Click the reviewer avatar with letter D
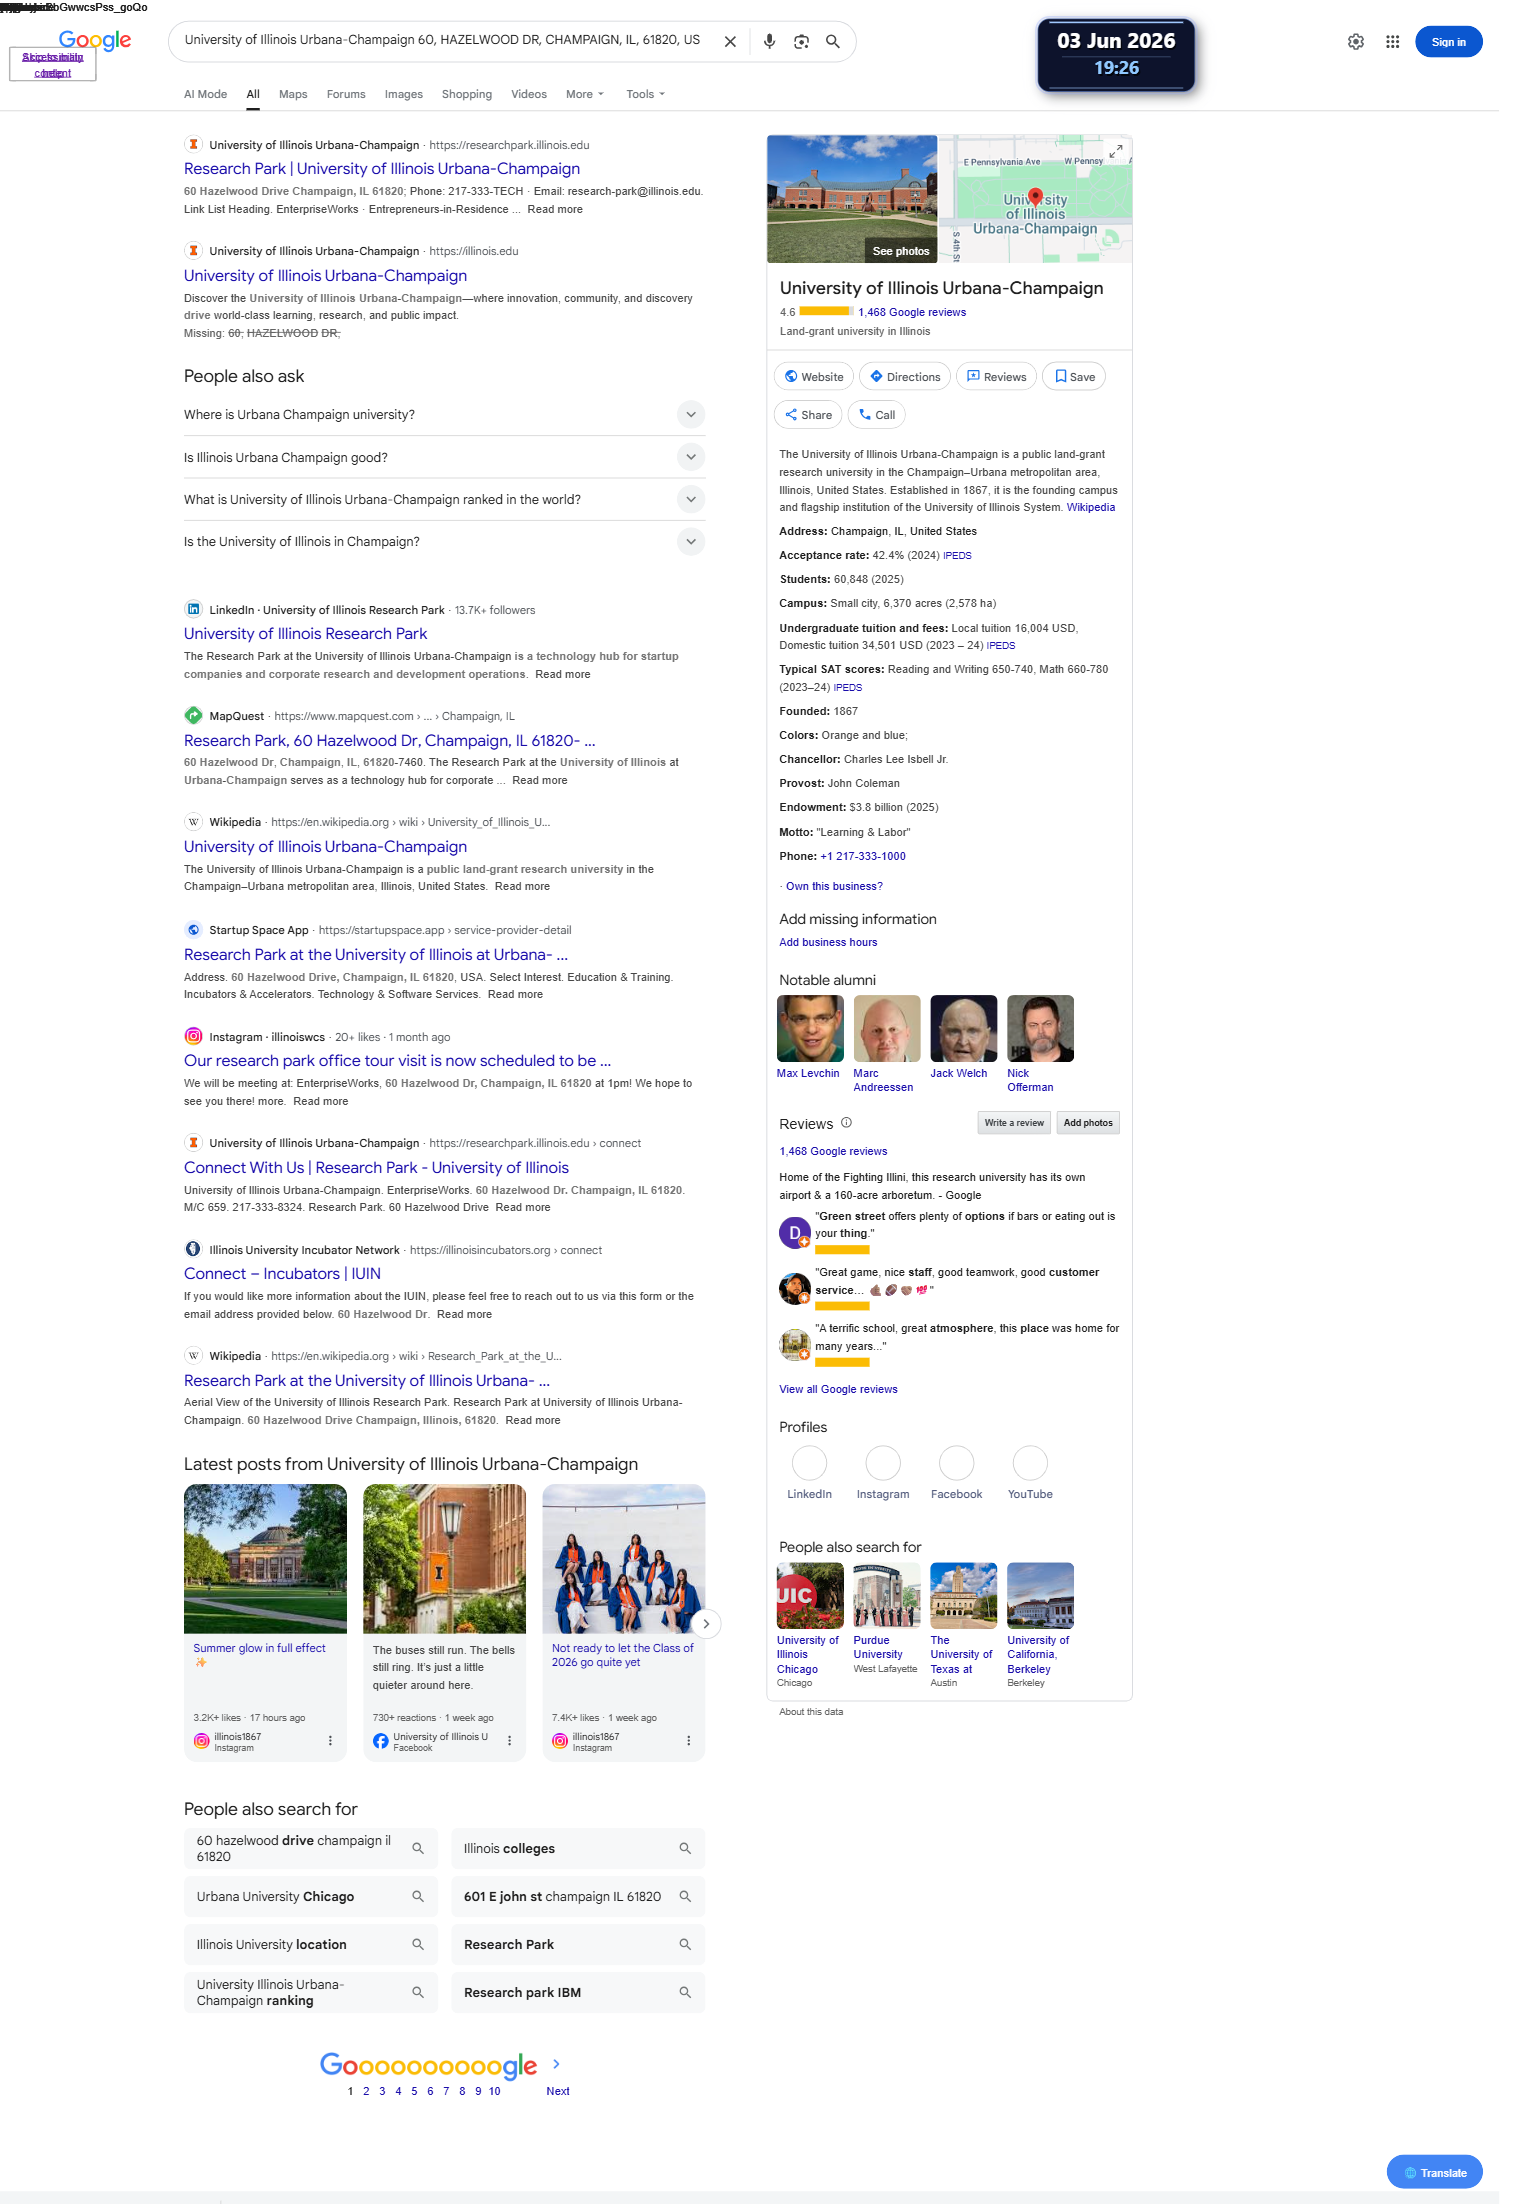This screenshot has height=2204, width=1517. click(794, 1233)
